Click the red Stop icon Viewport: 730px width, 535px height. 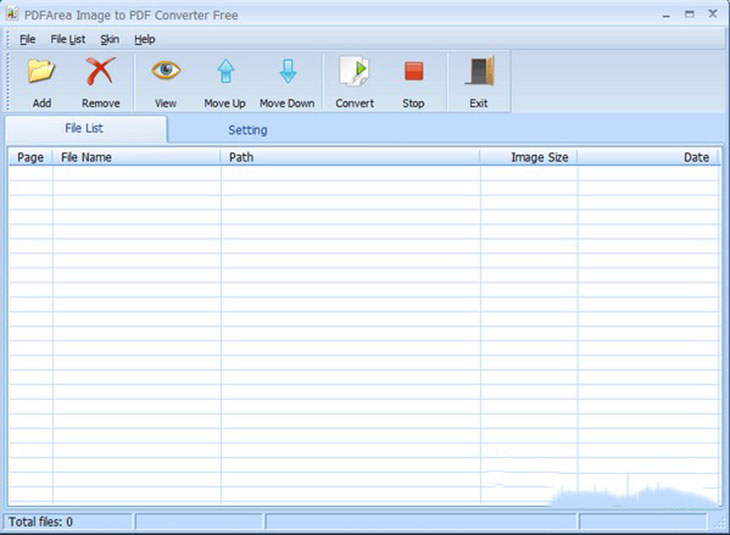point(413,71)
